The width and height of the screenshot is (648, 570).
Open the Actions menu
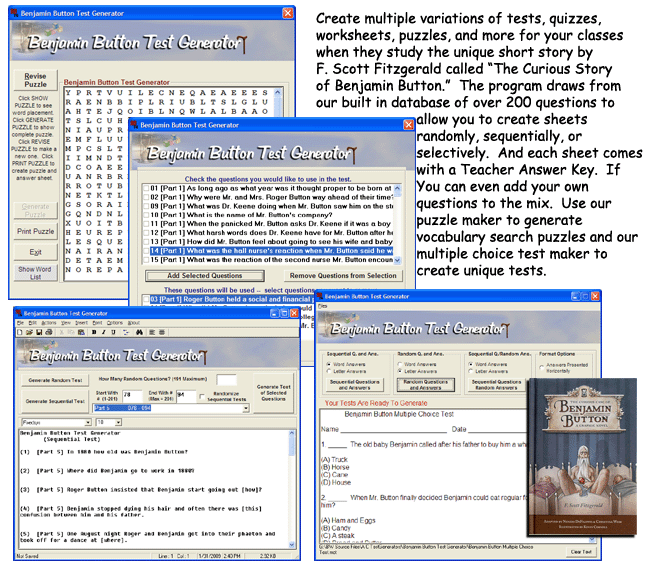tap(49, 323)
